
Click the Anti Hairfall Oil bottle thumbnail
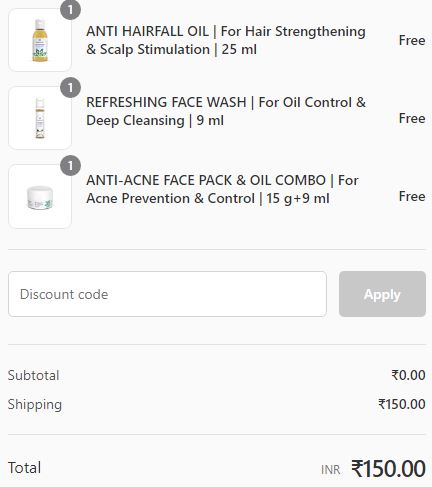pyautogui.click(x=40, y=40)
